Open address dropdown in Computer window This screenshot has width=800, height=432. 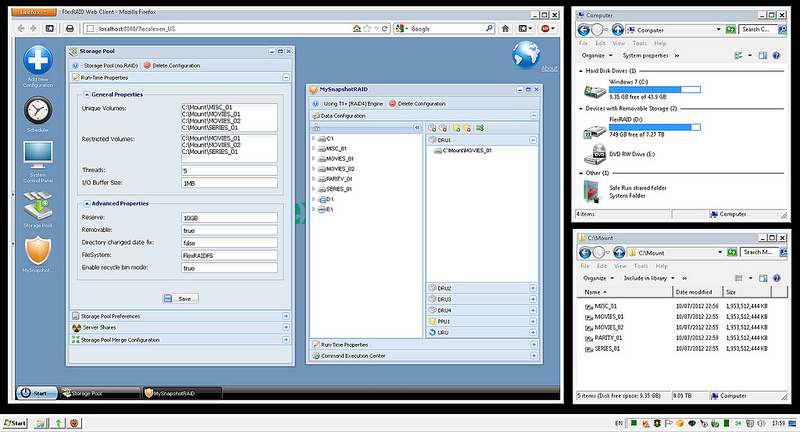(x=718, y=30)
